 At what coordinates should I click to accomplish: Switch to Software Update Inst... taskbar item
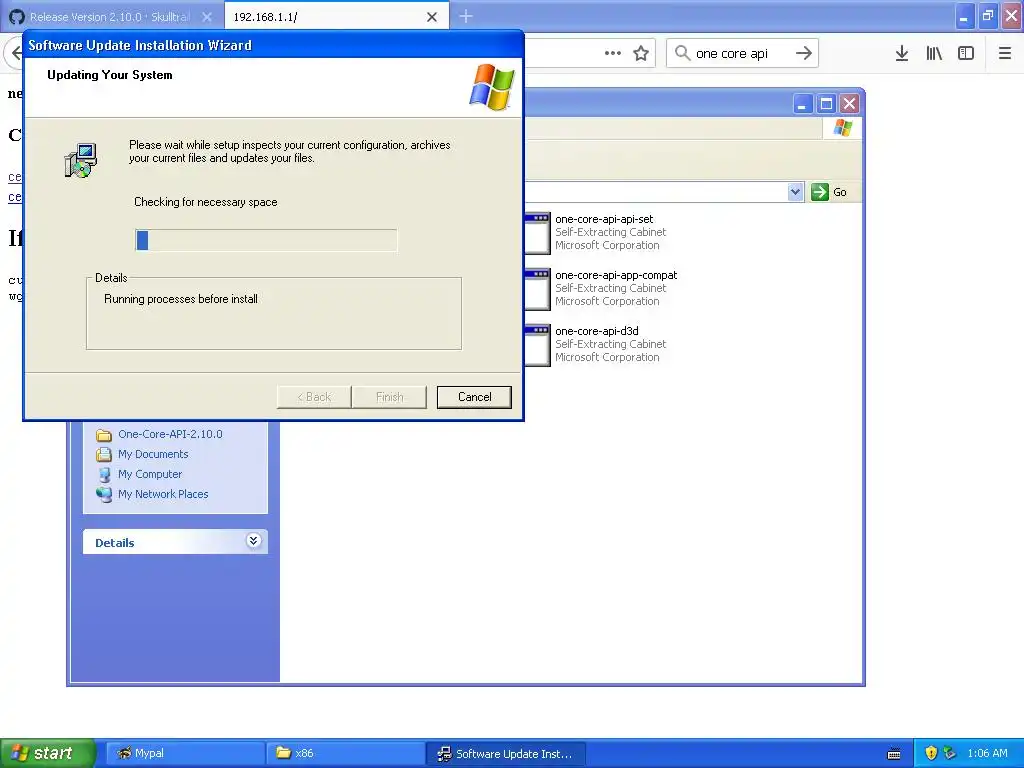[x=505, y=753]
